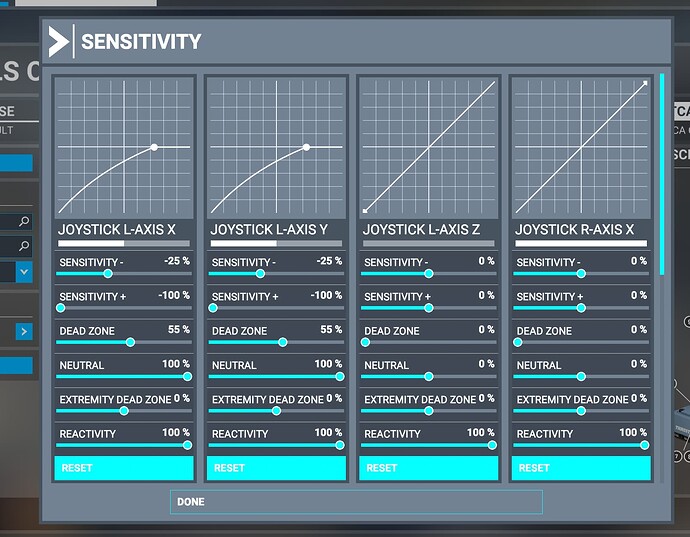The height and width of the screenshot is (537, 690).
Task: Adjust Neutral slider for R-Axis X
Action: (x=581, y=377)
